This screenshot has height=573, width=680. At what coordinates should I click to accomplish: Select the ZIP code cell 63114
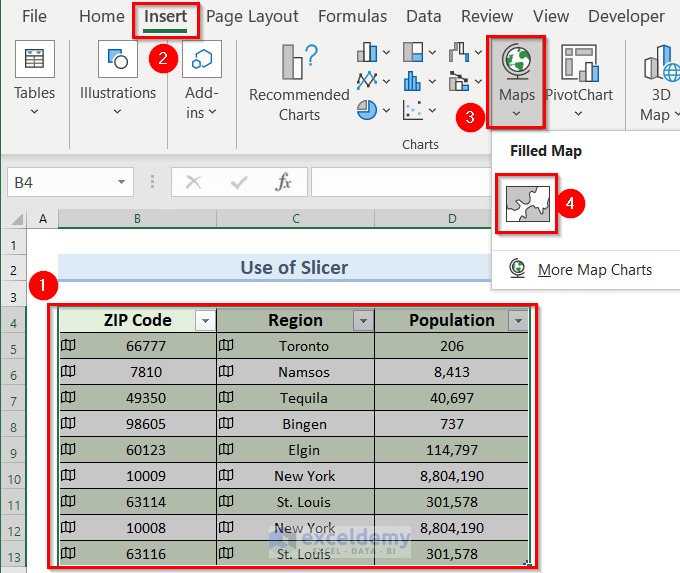pos(137,502)
